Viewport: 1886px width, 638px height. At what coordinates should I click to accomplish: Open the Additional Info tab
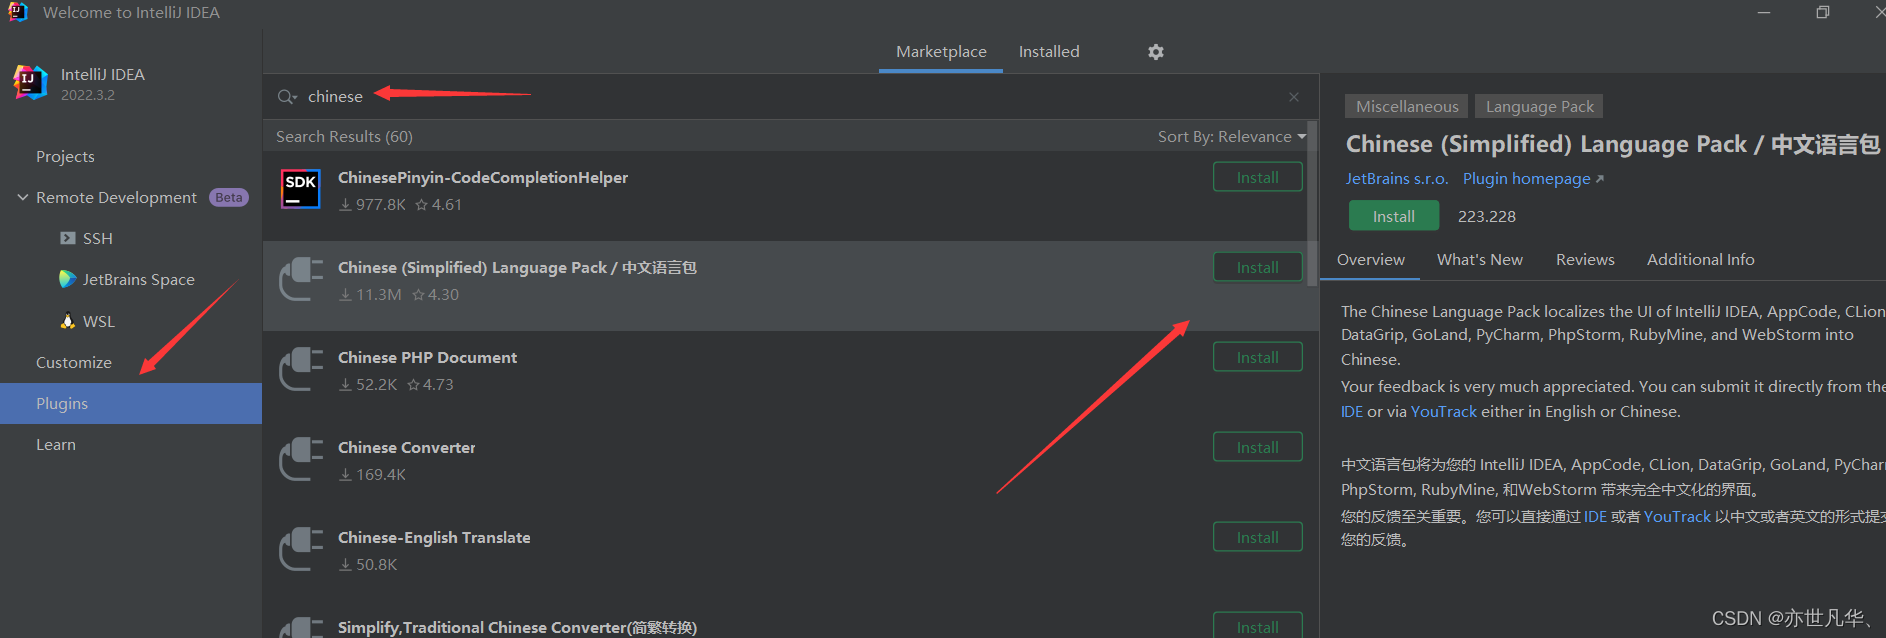[1700, 260]
